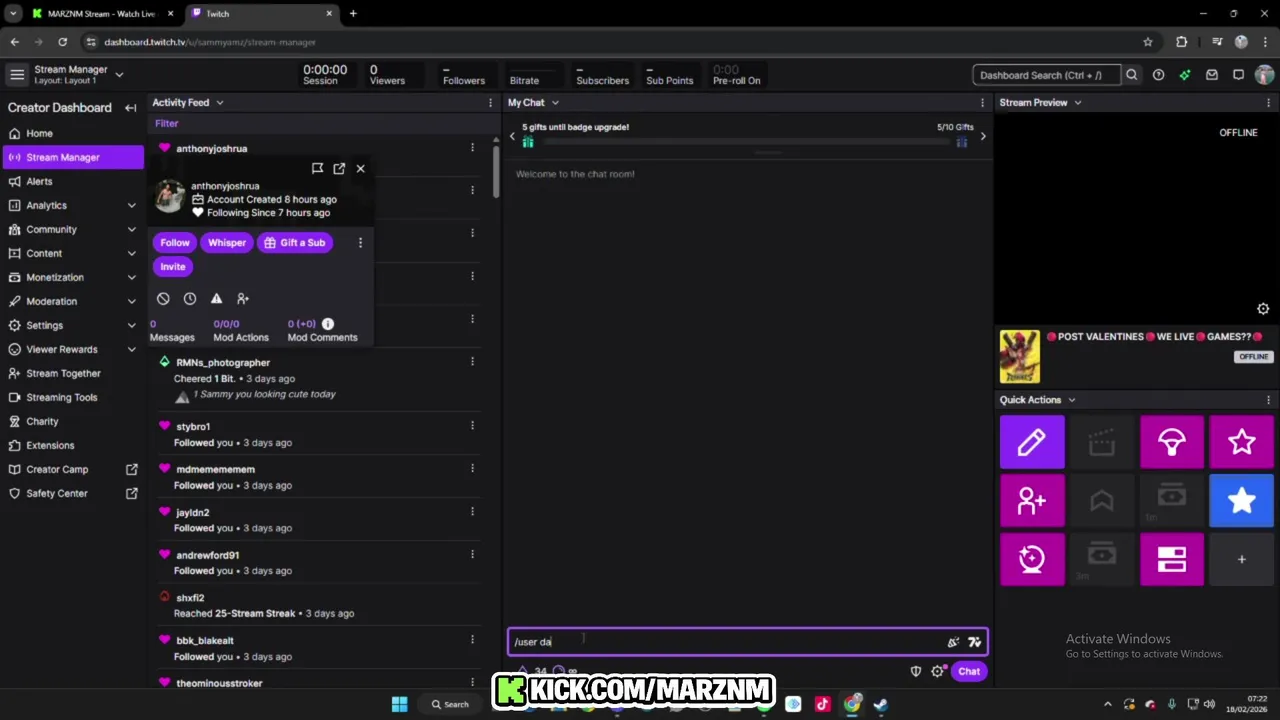
Task: Open Alerts in sidebar
Action: point(72,181)
